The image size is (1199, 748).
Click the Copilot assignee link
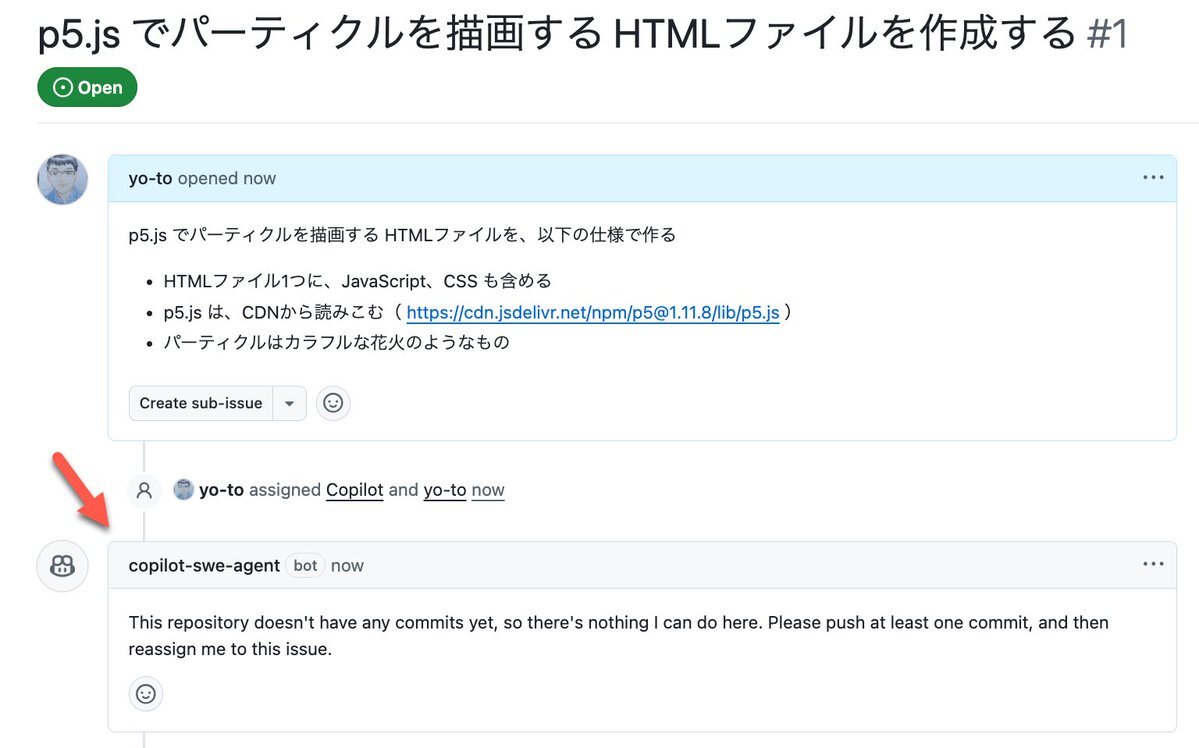click(x=354, y=489)
